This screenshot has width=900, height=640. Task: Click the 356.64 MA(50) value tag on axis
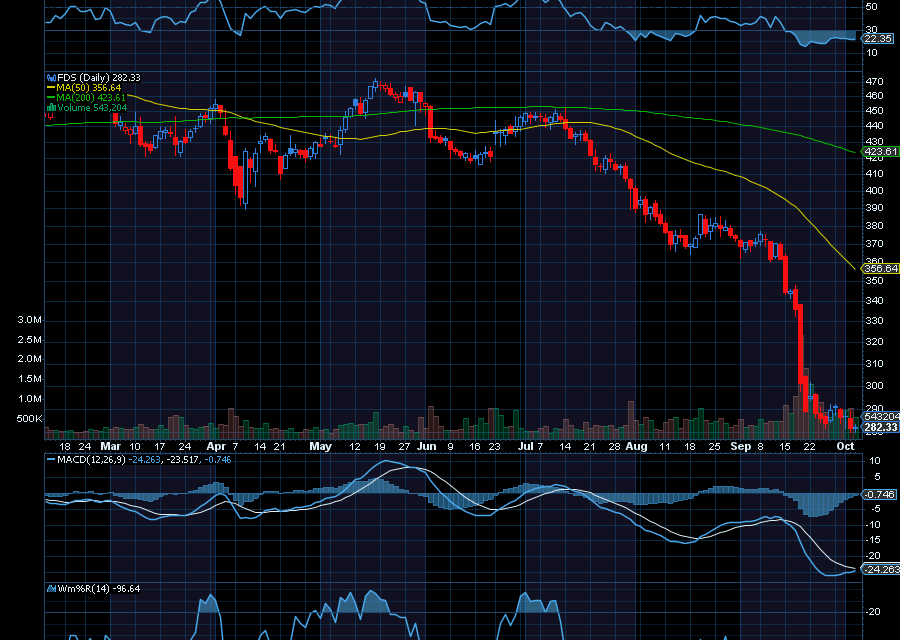pyautogui.click(x=878, y=268)
